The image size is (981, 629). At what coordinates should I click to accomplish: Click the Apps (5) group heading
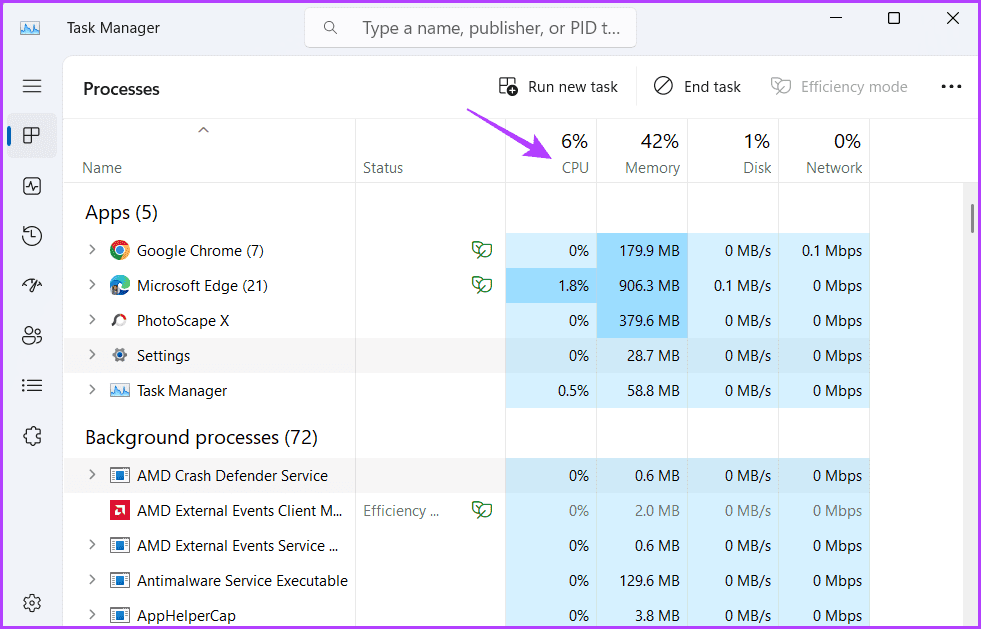point(121,213)
